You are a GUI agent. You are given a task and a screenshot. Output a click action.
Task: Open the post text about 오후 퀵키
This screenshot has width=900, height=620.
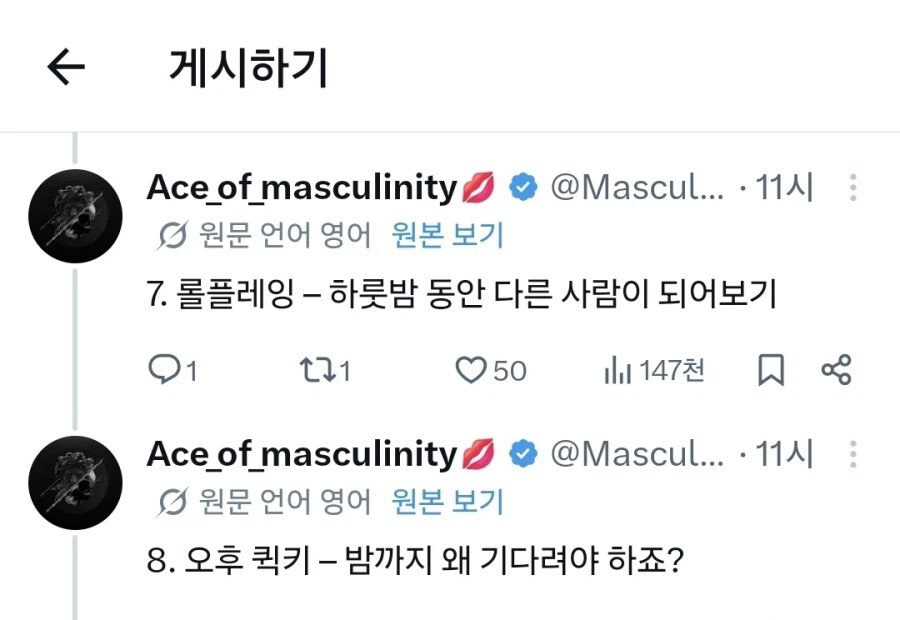(415, 560)
